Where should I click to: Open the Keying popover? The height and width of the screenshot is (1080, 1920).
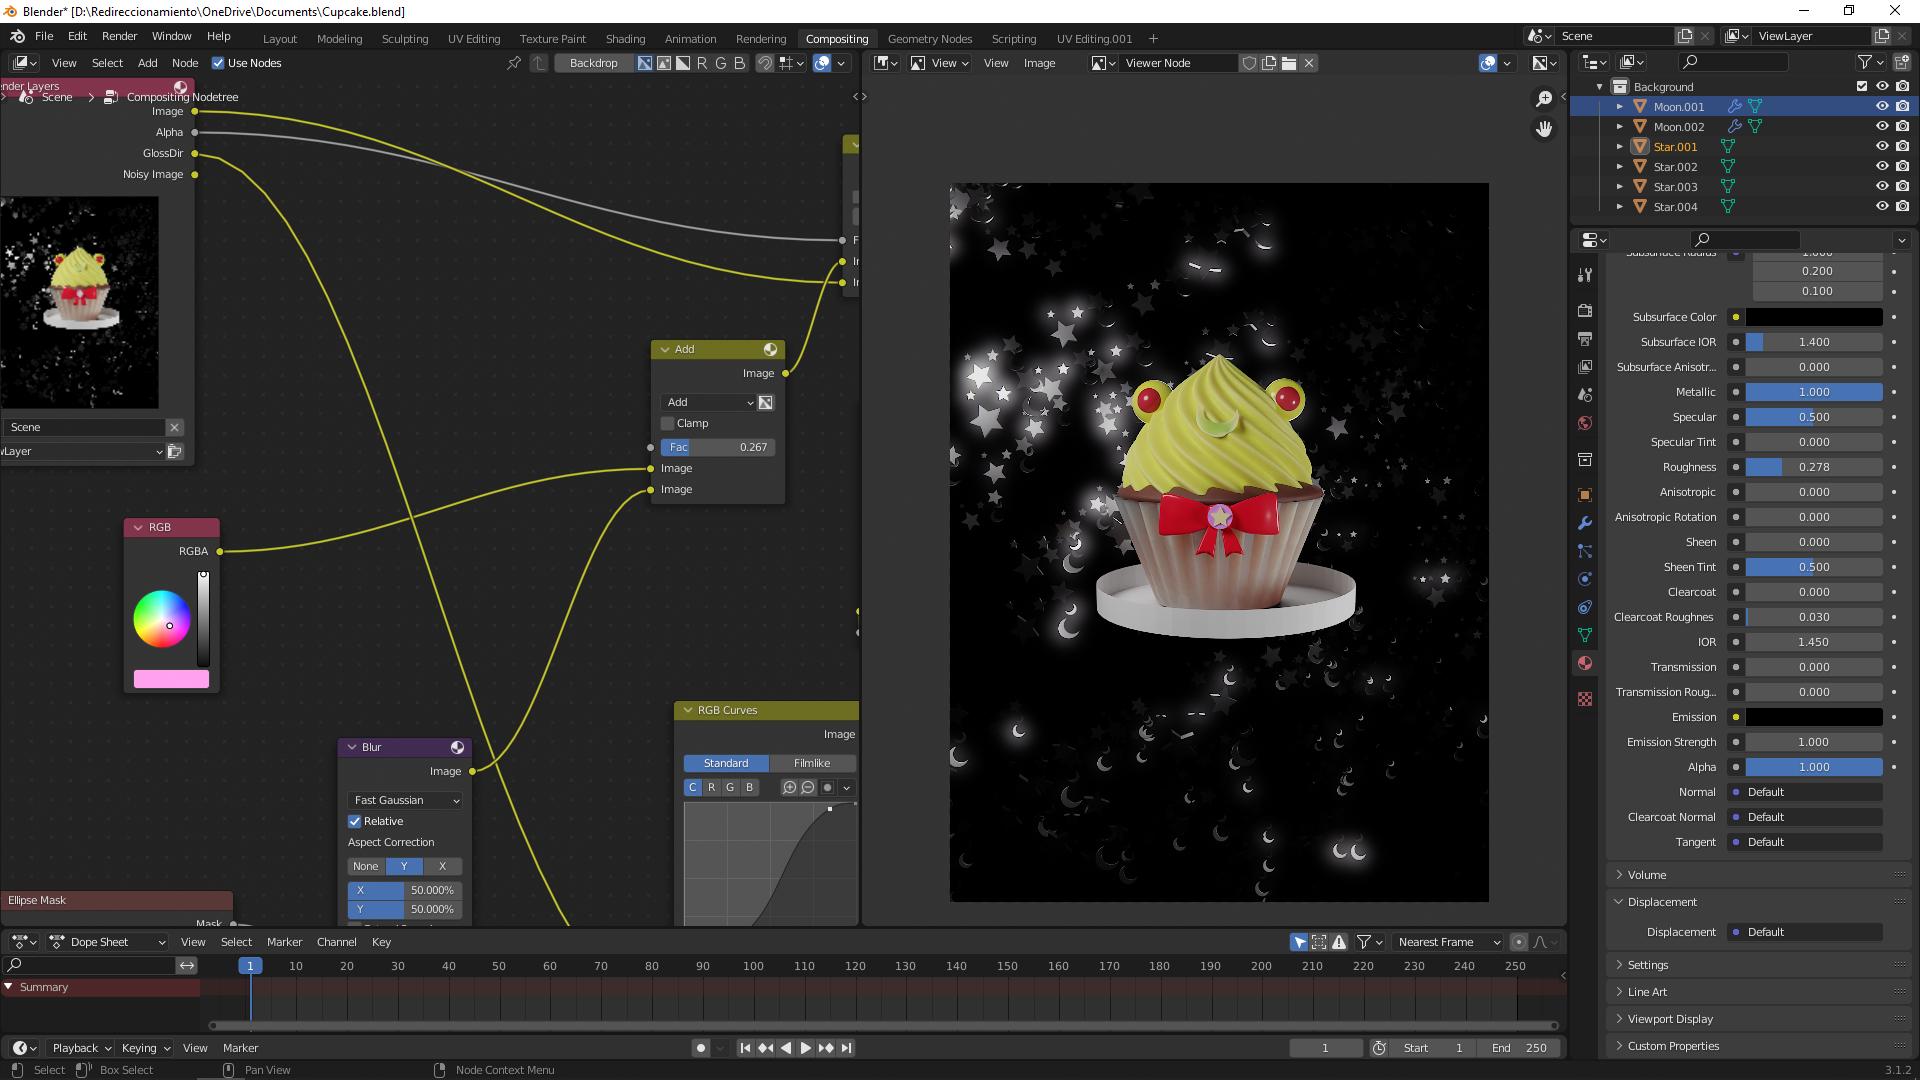pos(146,1048)
